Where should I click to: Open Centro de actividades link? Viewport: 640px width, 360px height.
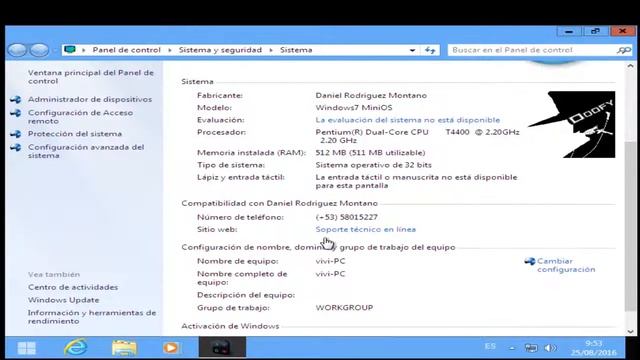(x=73, y=287)
